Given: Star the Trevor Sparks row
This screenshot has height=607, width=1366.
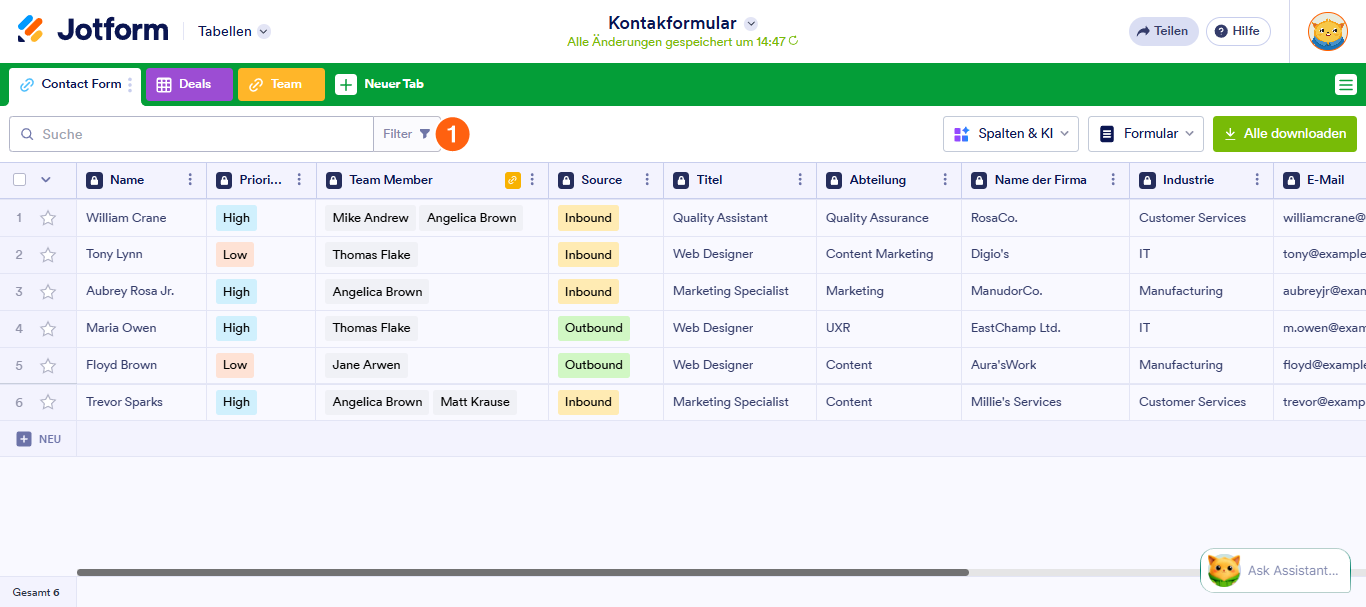Looking at the screenshot, I should (x=48, y=402).
